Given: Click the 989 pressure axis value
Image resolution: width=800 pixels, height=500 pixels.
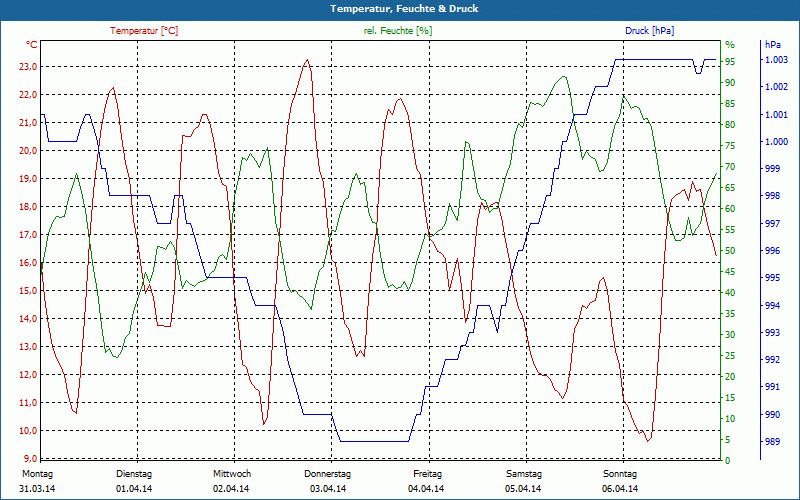Looking at the screenshot, I should (x=772, y=442).
